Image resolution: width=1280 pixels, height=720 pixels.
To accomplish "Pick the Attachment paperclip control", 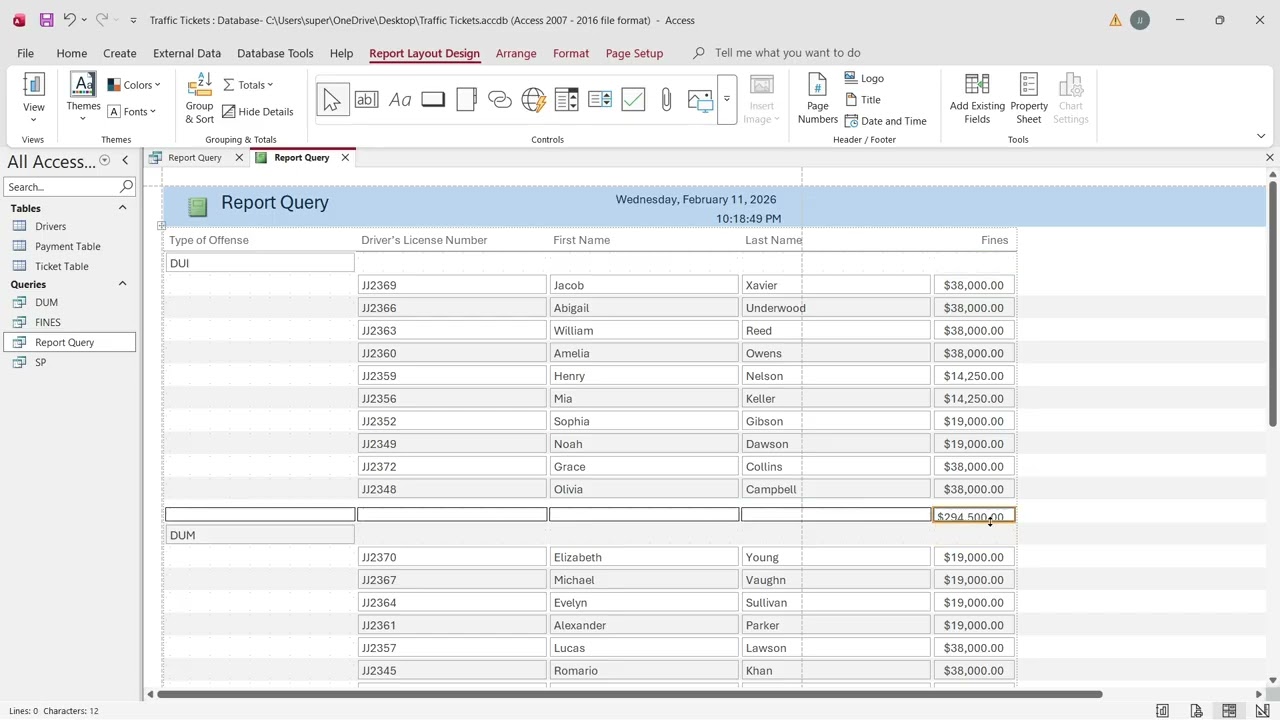I will coord(666,100).
